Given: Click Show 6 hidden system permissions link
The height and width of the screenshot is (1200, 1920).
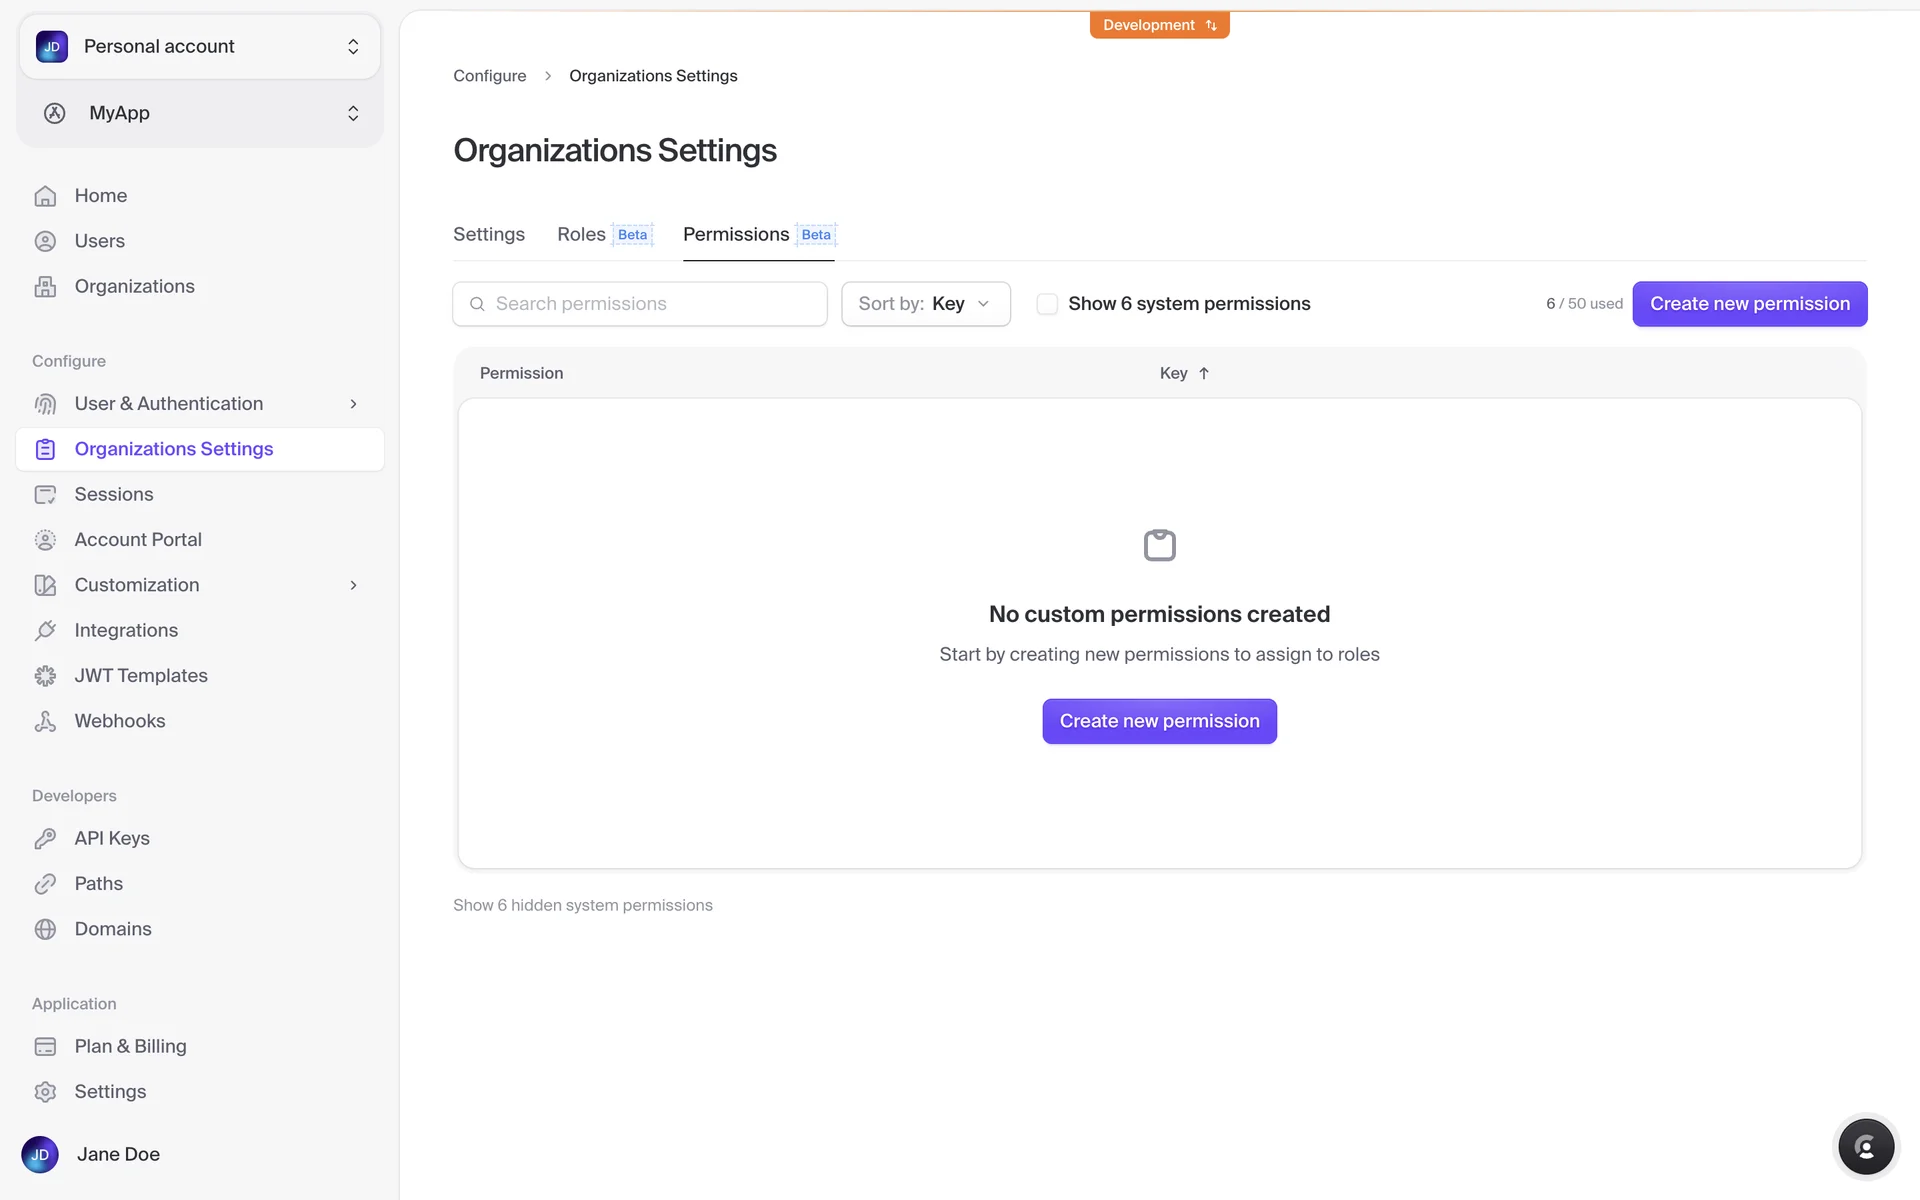Looking at the screenshot, I should pos(582,905).
